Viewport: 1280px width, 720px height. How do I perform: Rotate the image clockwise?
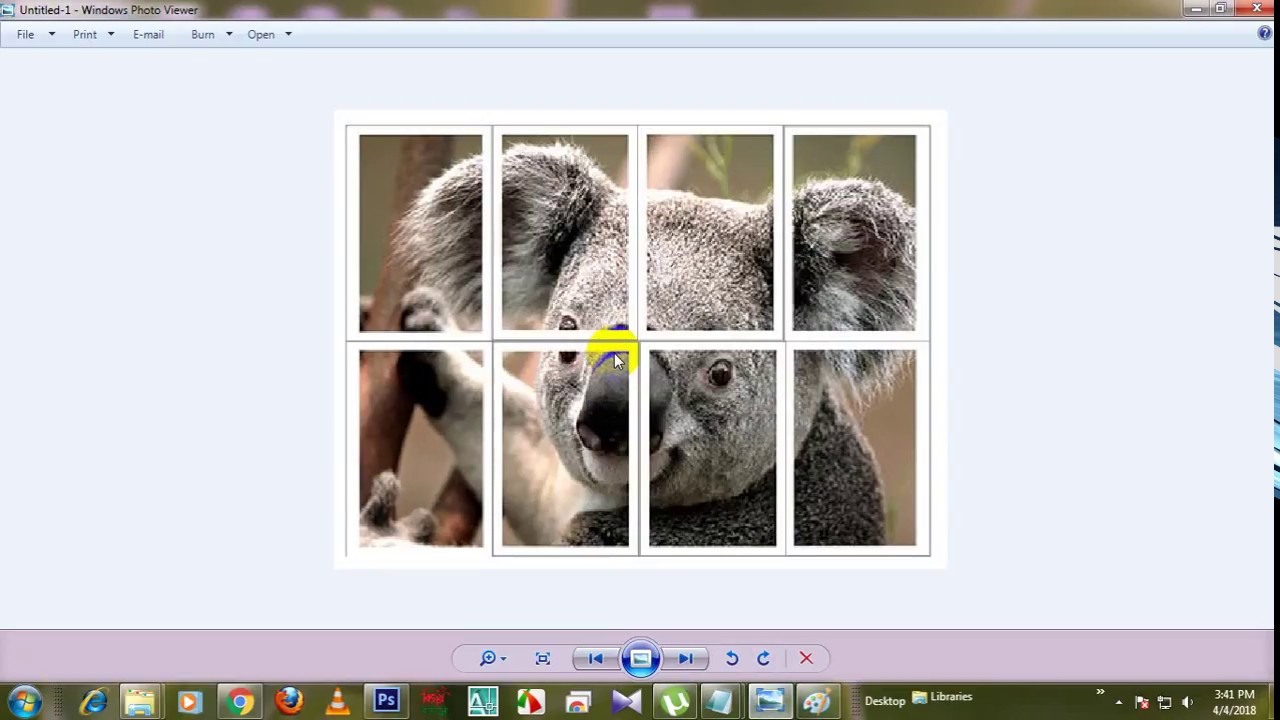tap(764, 658)
